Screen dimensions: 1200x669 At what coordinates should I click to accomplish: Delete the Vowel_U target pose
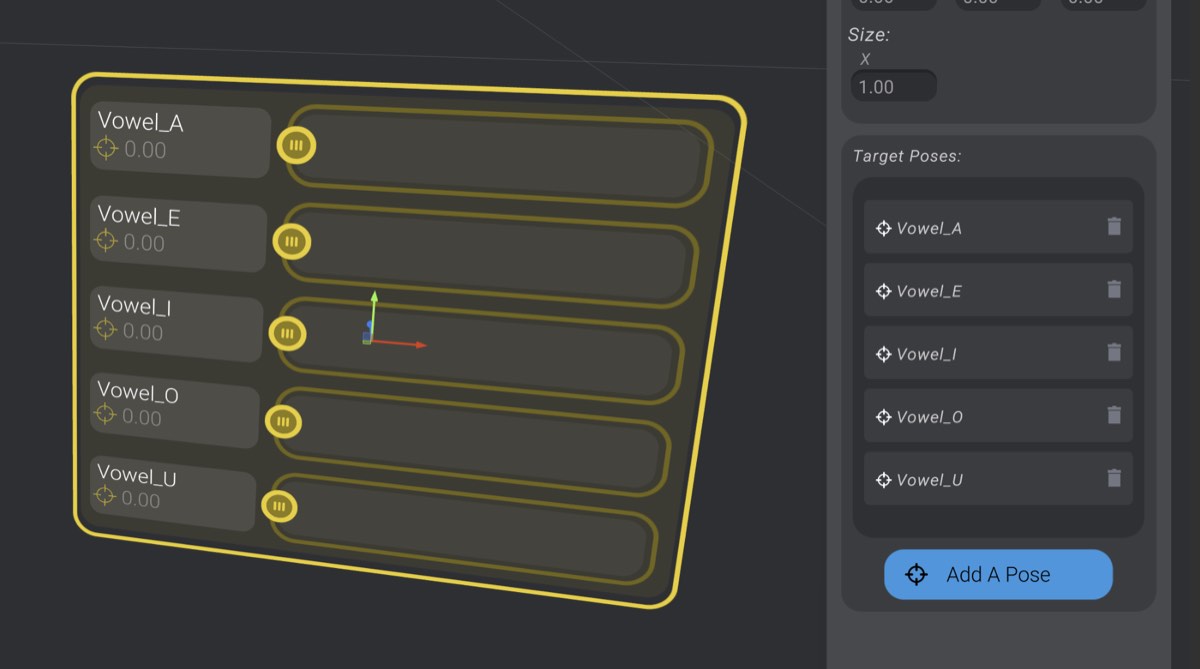point(1114,479)
